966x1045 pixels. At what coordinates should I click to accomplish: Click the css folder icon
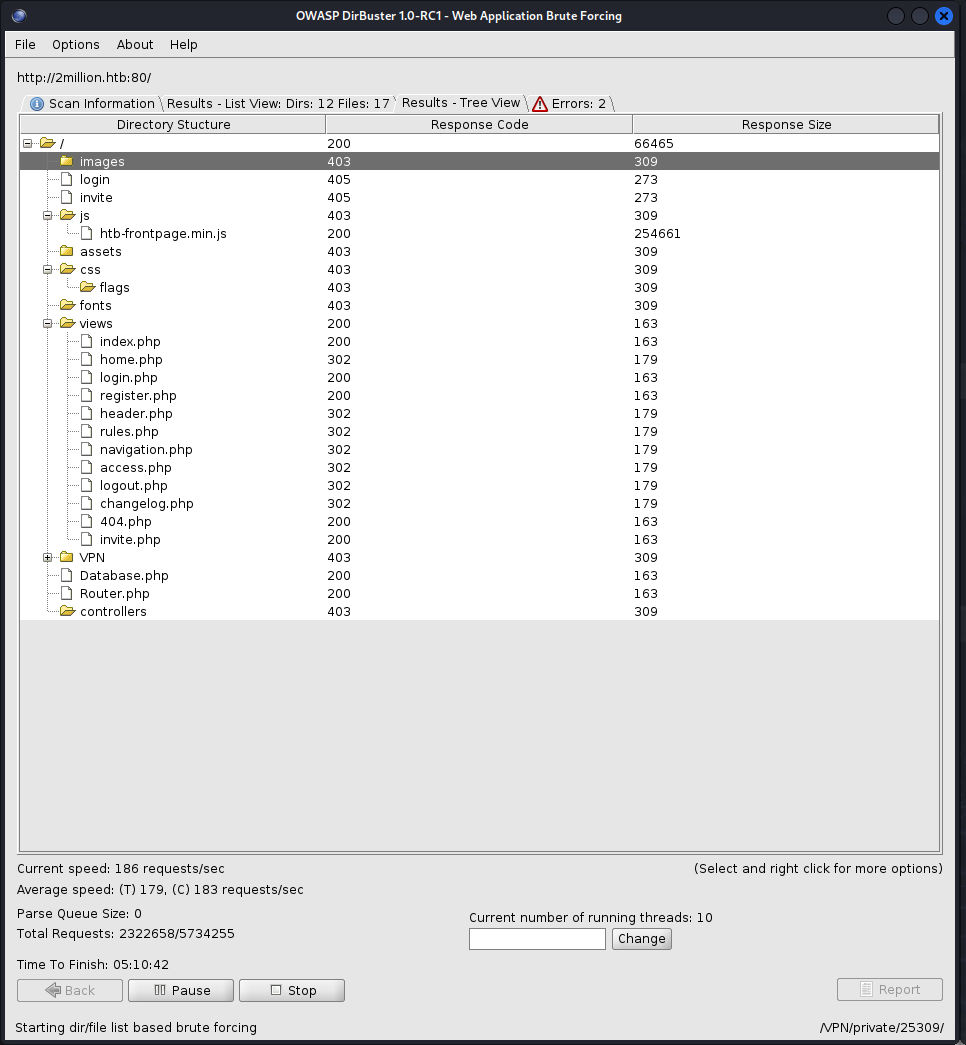tap(67, 269)
